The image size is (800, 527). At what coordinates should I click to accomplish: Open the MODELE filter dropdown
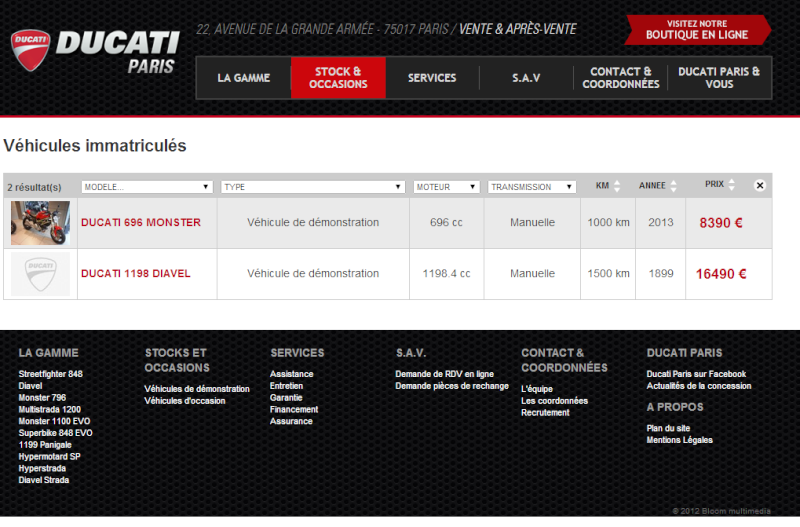(147, 187)
